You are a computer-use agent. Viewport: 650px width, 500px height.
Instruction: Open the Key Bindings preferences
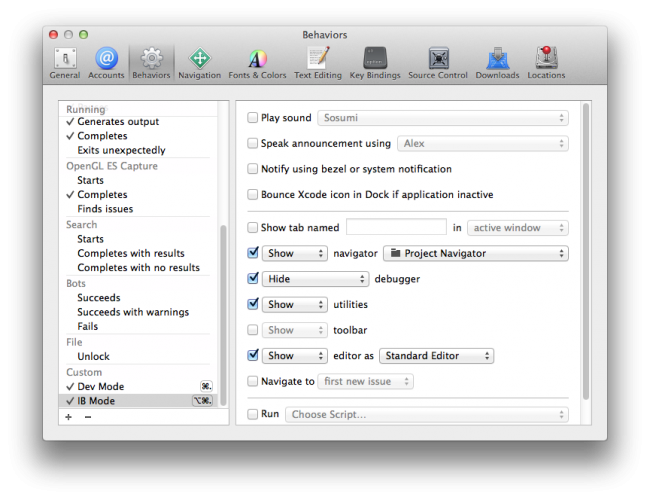click(x=375, y=63)
